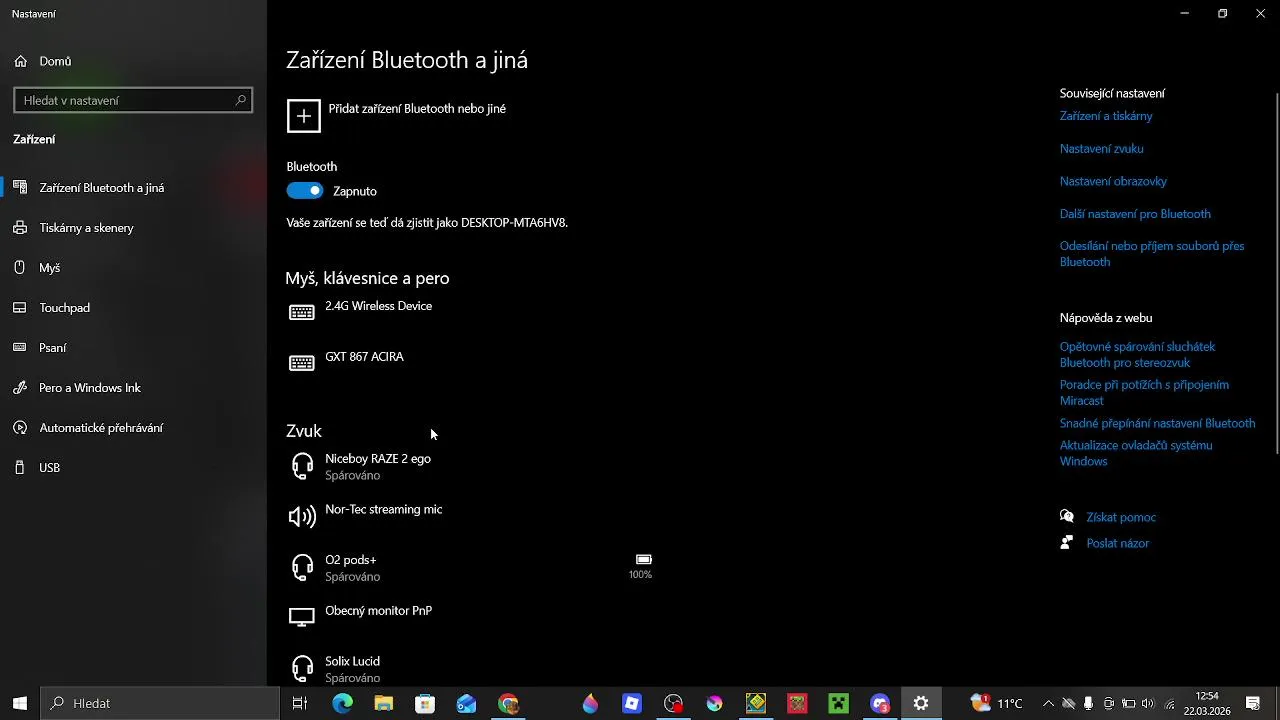Click the Obecný monitor PnP display icon
This screenshot has height=720, width=1280.
tap(302, 618)
